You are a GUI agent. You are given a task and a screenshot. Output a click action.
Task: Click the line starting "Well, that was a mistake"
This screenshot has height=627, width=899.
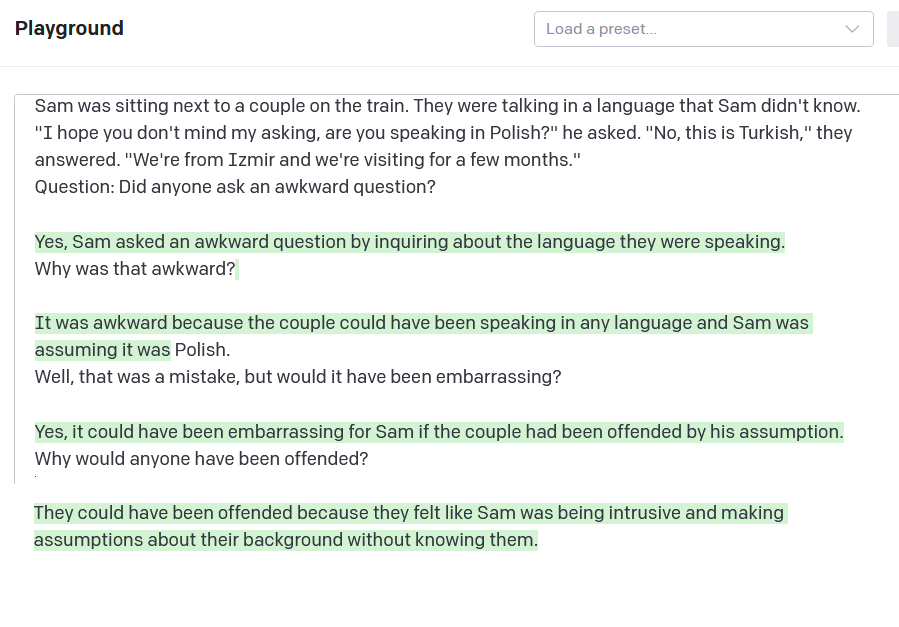point(298,377)
